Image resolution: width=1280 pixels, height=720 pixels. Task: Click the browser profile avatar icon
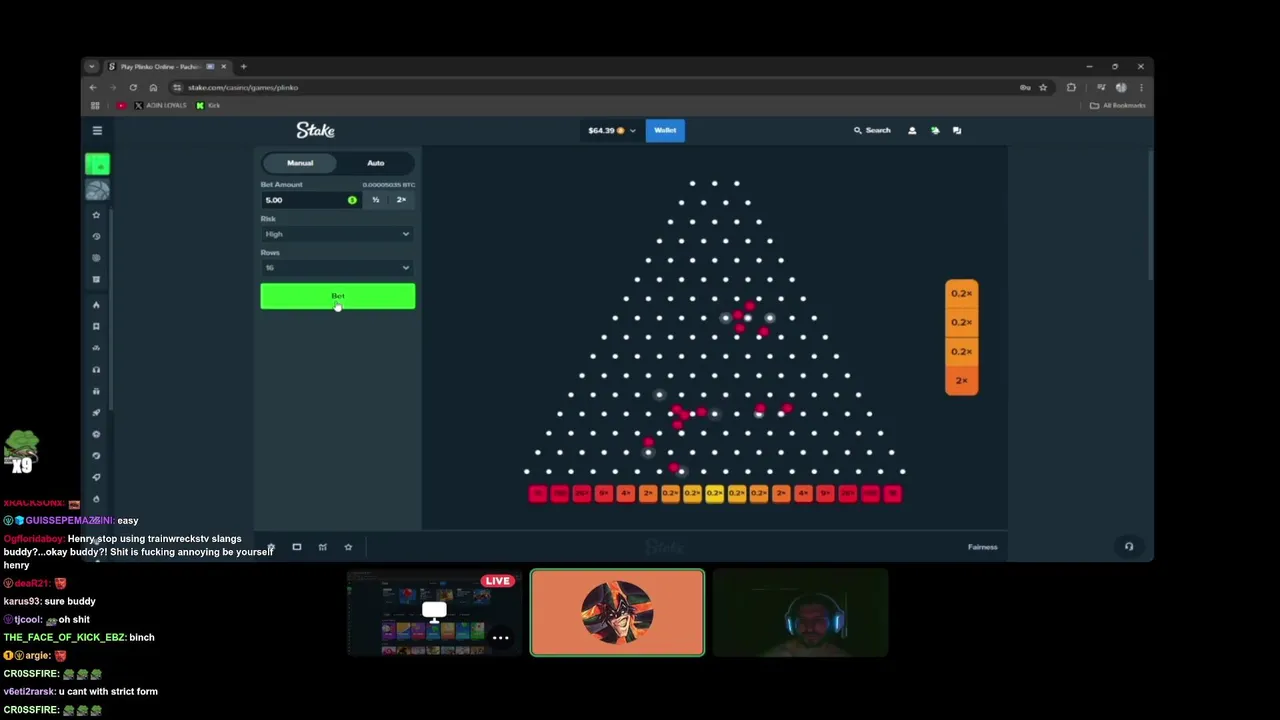coord(1121,87)
